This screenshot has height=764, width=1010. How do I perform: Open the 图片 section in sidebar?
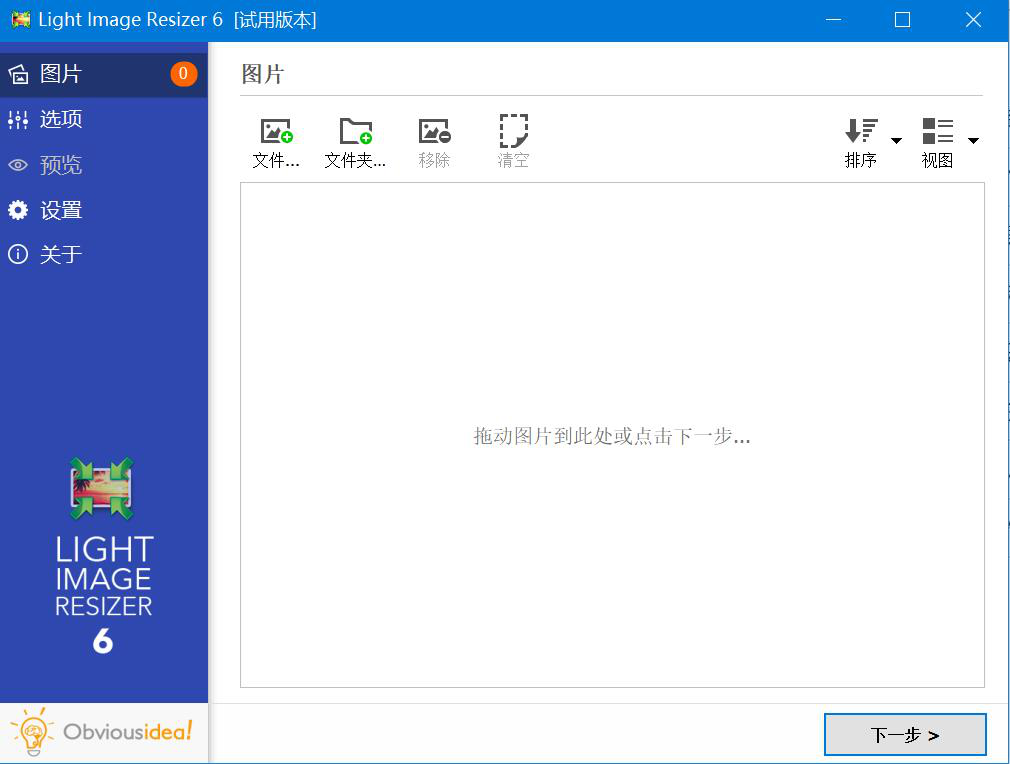coord(103,75)
